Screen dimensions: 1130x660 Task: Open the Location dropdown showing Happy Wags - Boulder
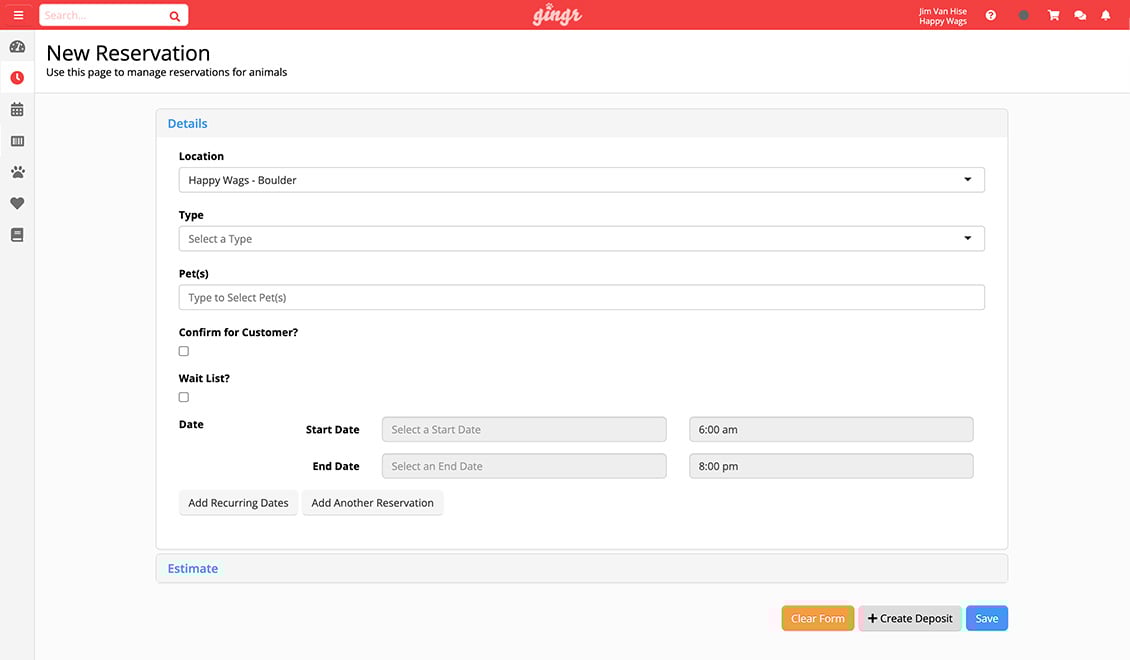[581, 179]
